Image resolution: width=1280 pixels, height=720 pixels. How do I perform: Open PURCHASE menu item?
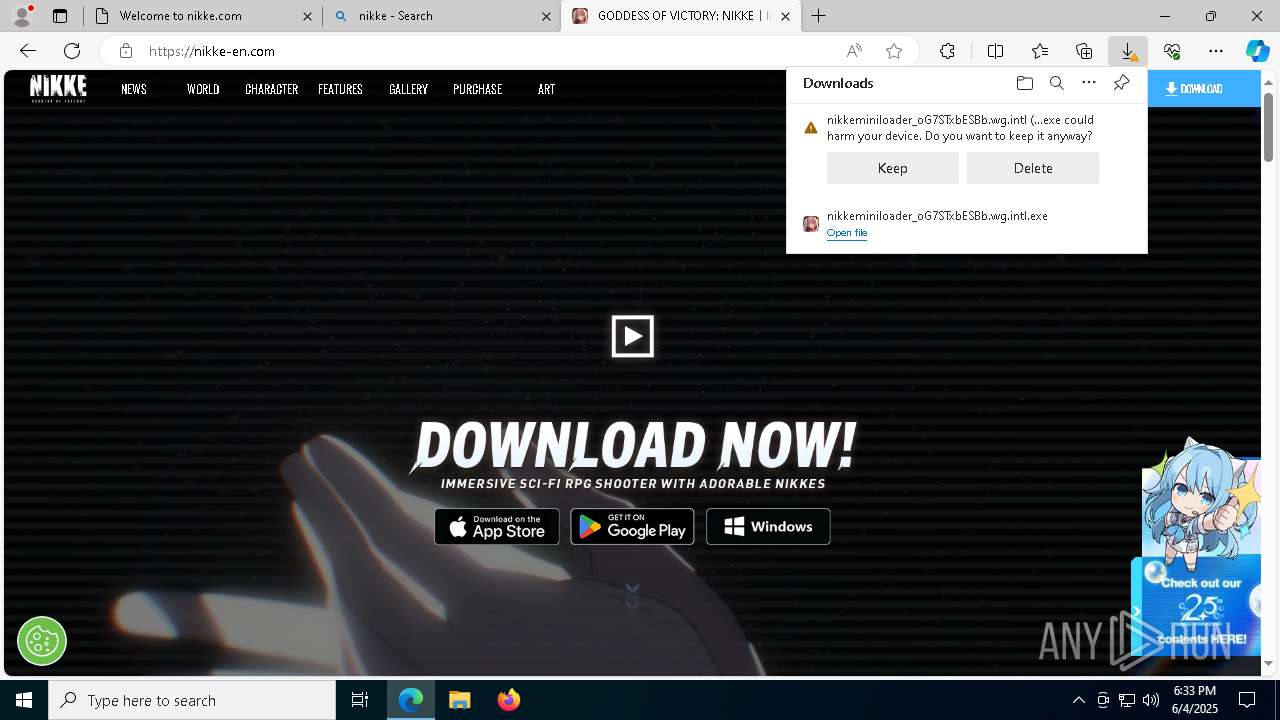point(477,89)
